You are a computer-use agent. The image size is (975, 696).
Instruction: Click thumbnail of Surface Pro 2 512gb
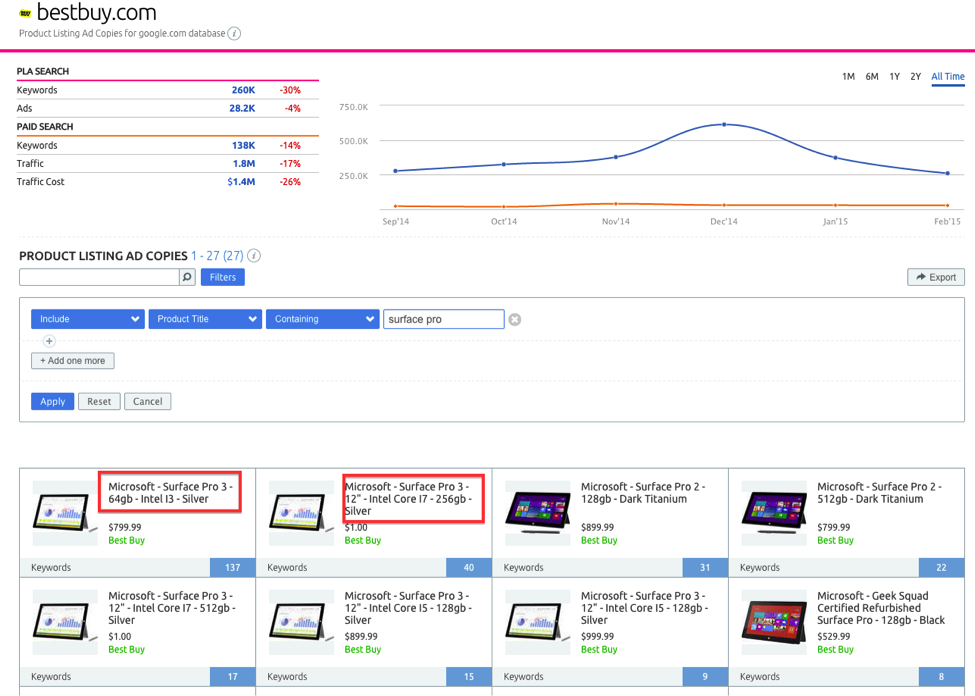(x=774, y=513)
